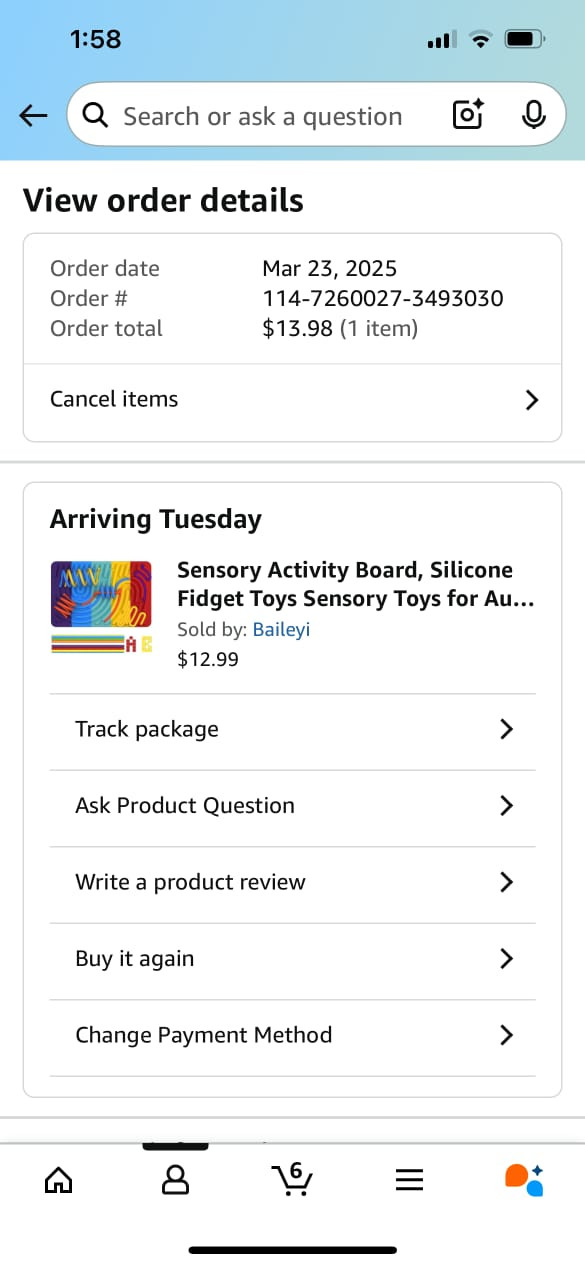Expand Track package chevron
Viewport: 585px width, 1266px height.
tap(506, 729)
